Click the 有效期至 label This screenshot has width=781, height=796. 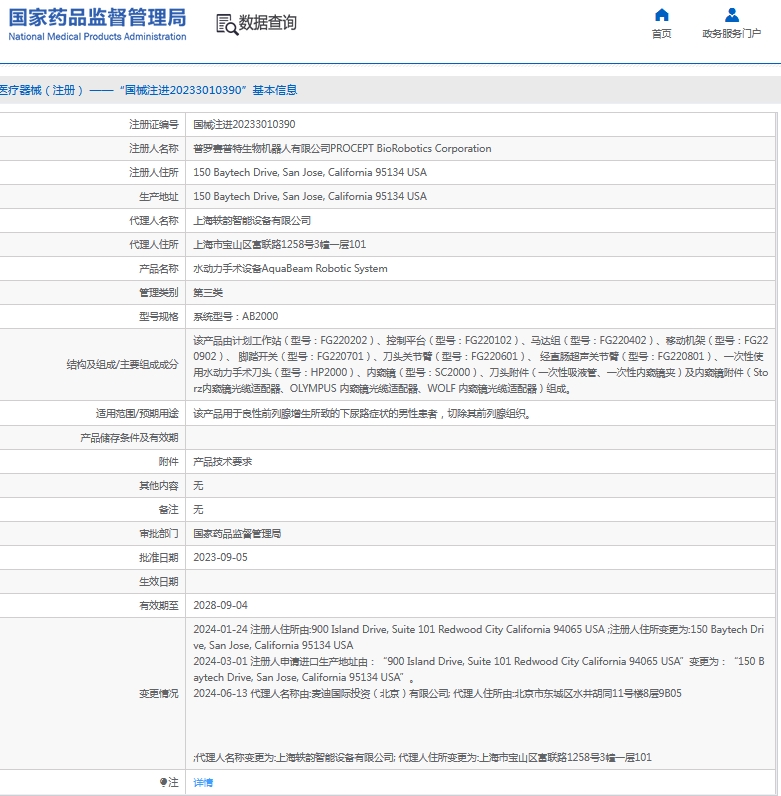[159, 606]
